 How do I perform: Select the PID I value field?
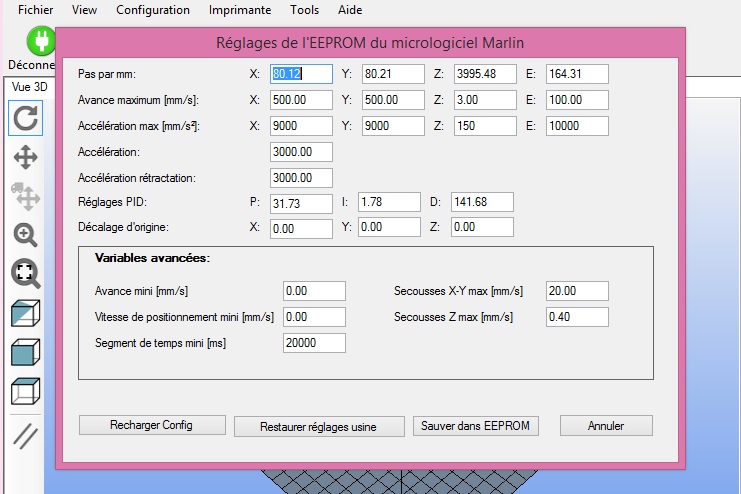389,202
